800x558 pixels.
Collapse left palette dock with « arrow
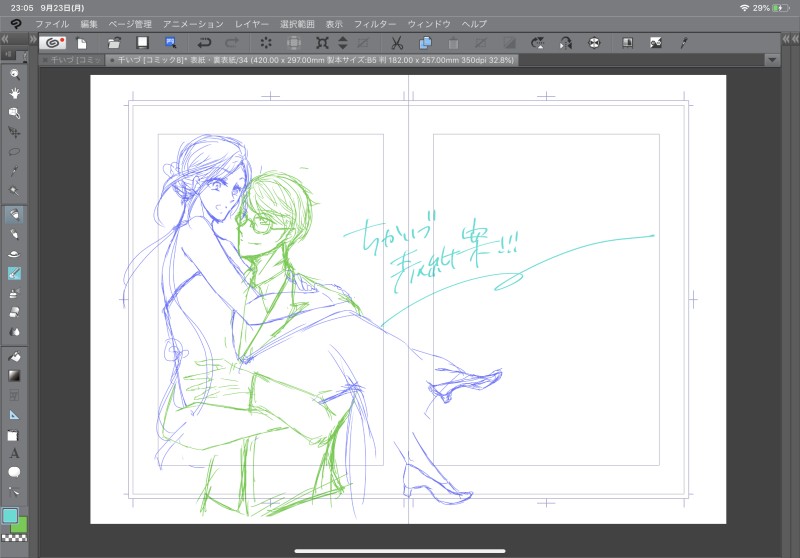pos(5,39)
